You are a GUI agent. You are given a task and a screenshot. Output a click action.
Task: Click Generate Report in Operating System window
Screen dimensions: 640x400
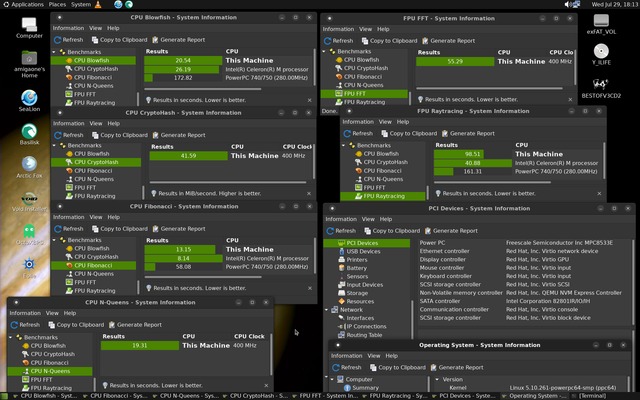click(x=457, y=368)
